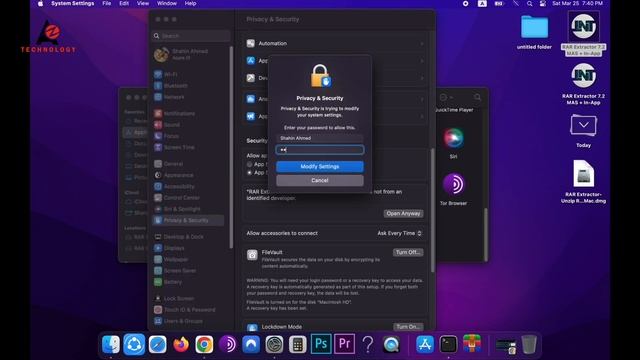Open Shahin Ahmed Apple ID in sidebar
Viewport: 640px width, 360px height.
pos(182,54)
